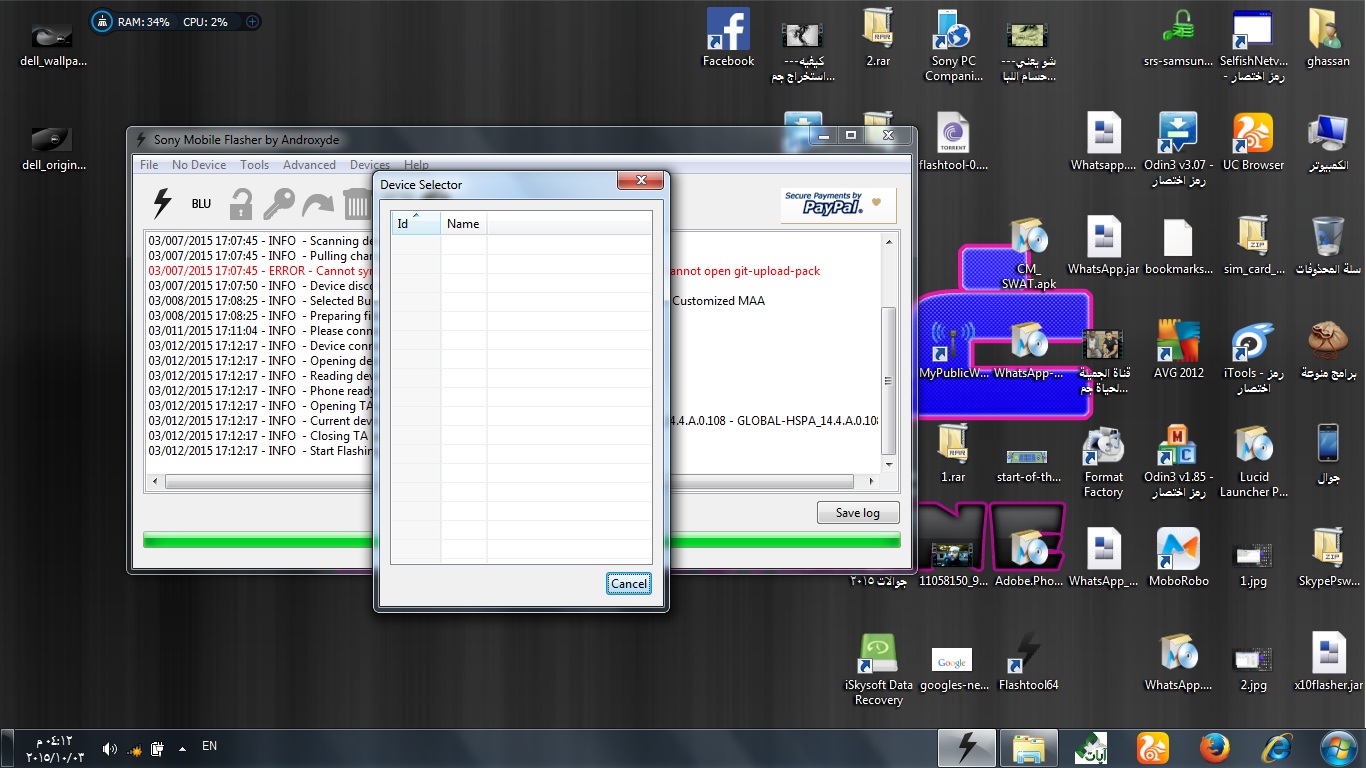Open the Help menu in Flasher
The image size is (1366, 768).
pos(416,165)
